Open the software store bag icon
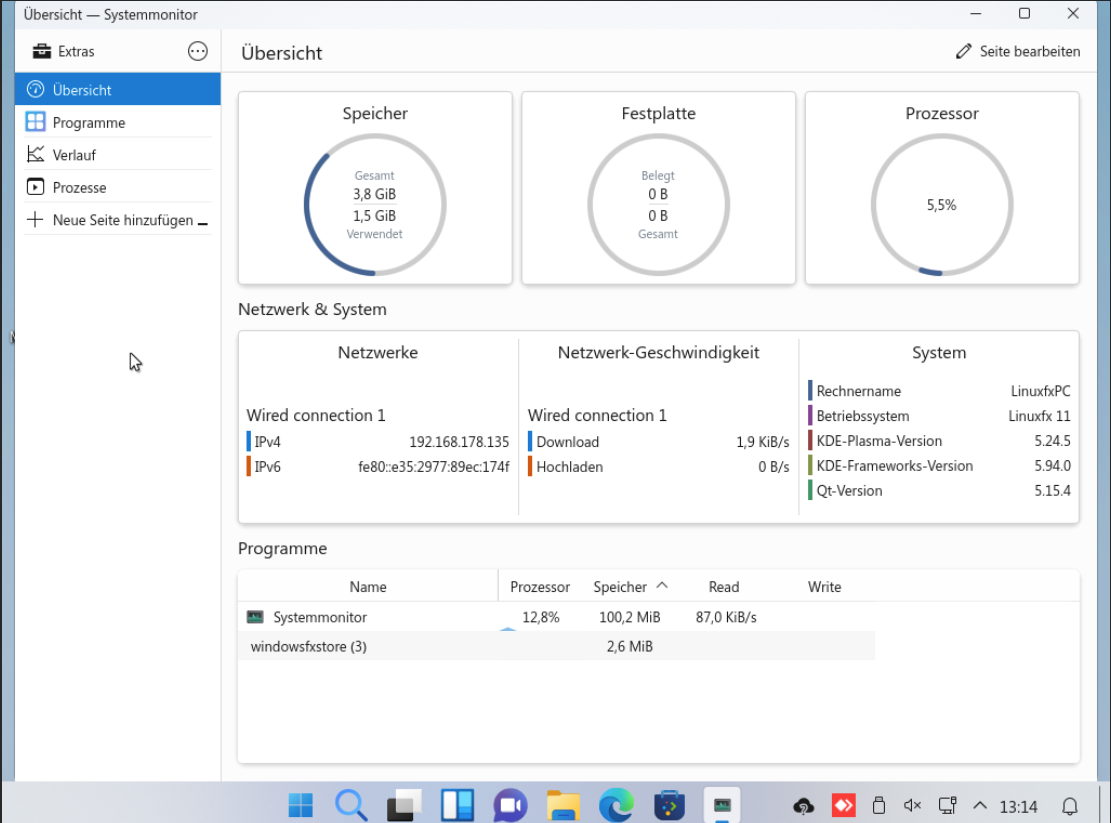 click(x=669, y=805)
